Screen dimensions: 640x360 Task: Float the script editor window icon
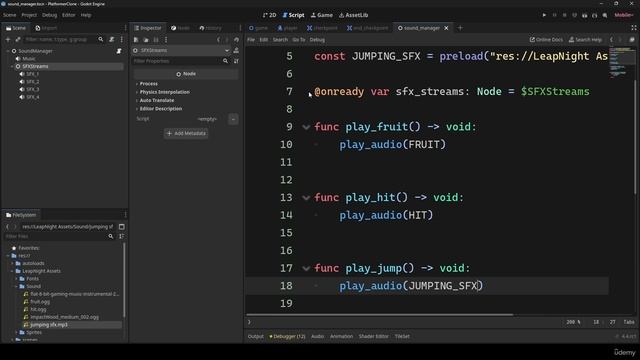tap(632, 40)
